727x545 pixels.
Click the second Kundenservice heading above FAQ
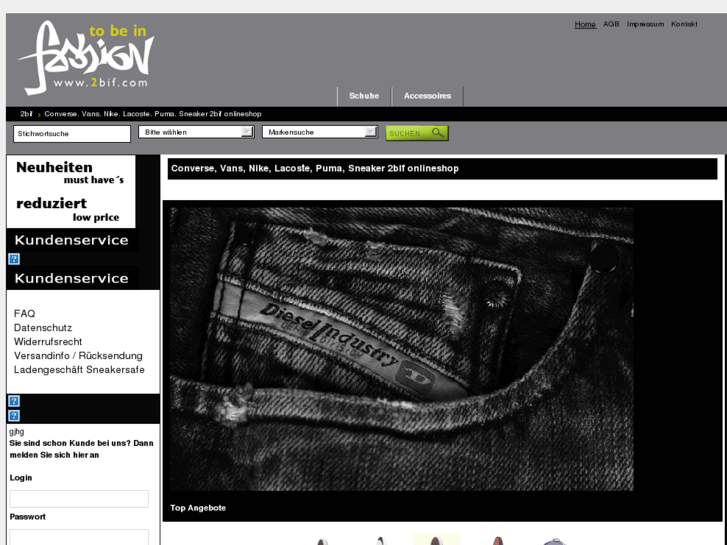point(72,278)
